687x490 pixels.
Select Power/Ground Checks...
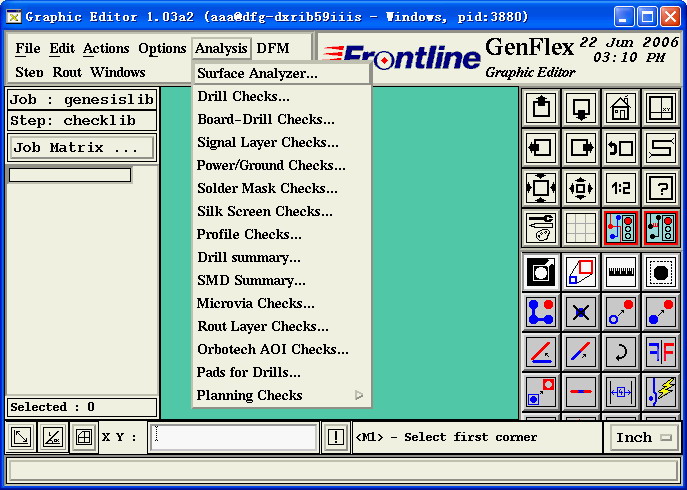coord(282,165)
